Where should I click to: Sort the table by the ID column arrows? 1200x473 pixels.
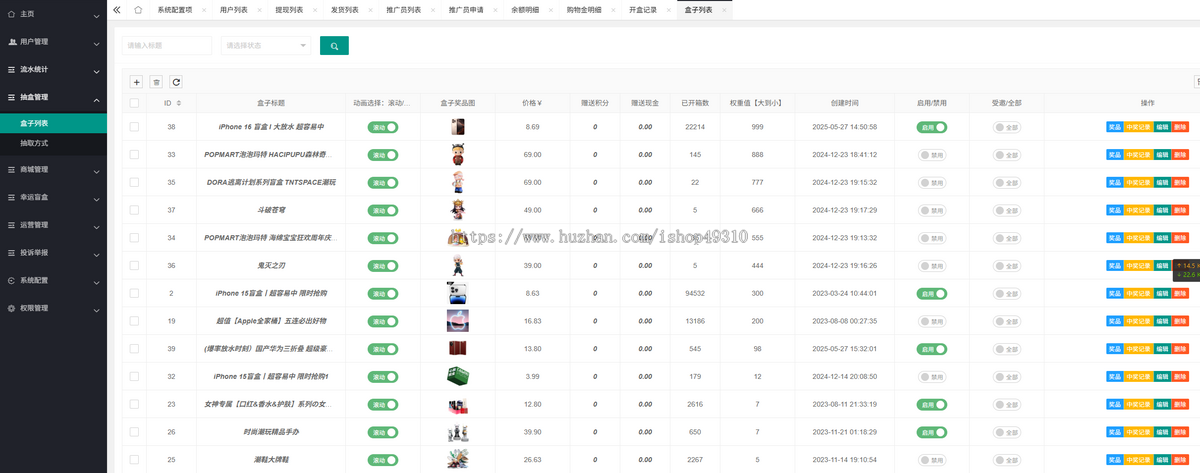click(179, 103)
